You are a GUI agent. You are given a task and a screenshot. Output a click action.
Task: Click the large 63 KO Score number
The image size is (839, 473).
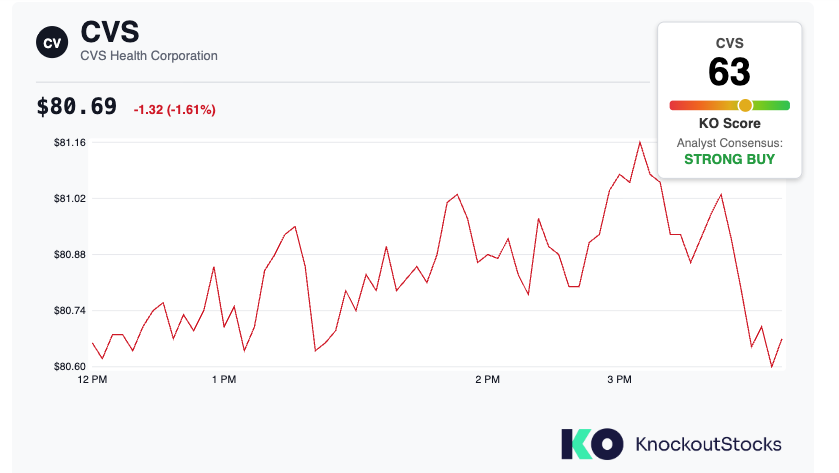[729, 72]
